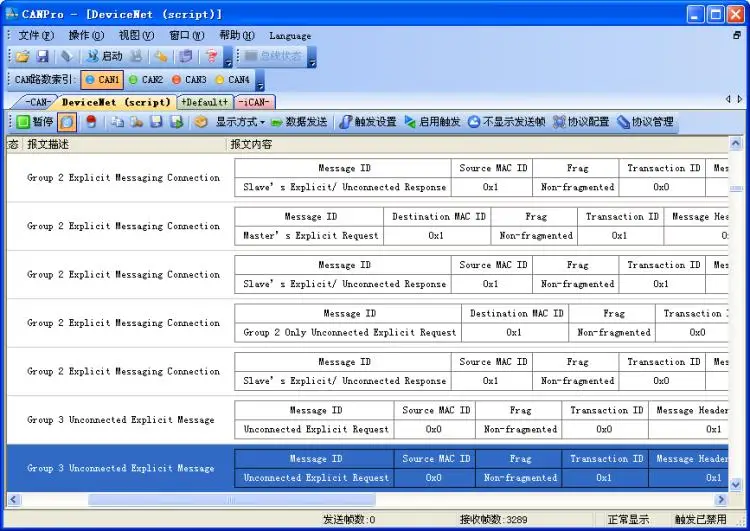Click the 触发设置 trigger settings icon
This screenshot has width=750, height=531.
click(345, 122)
